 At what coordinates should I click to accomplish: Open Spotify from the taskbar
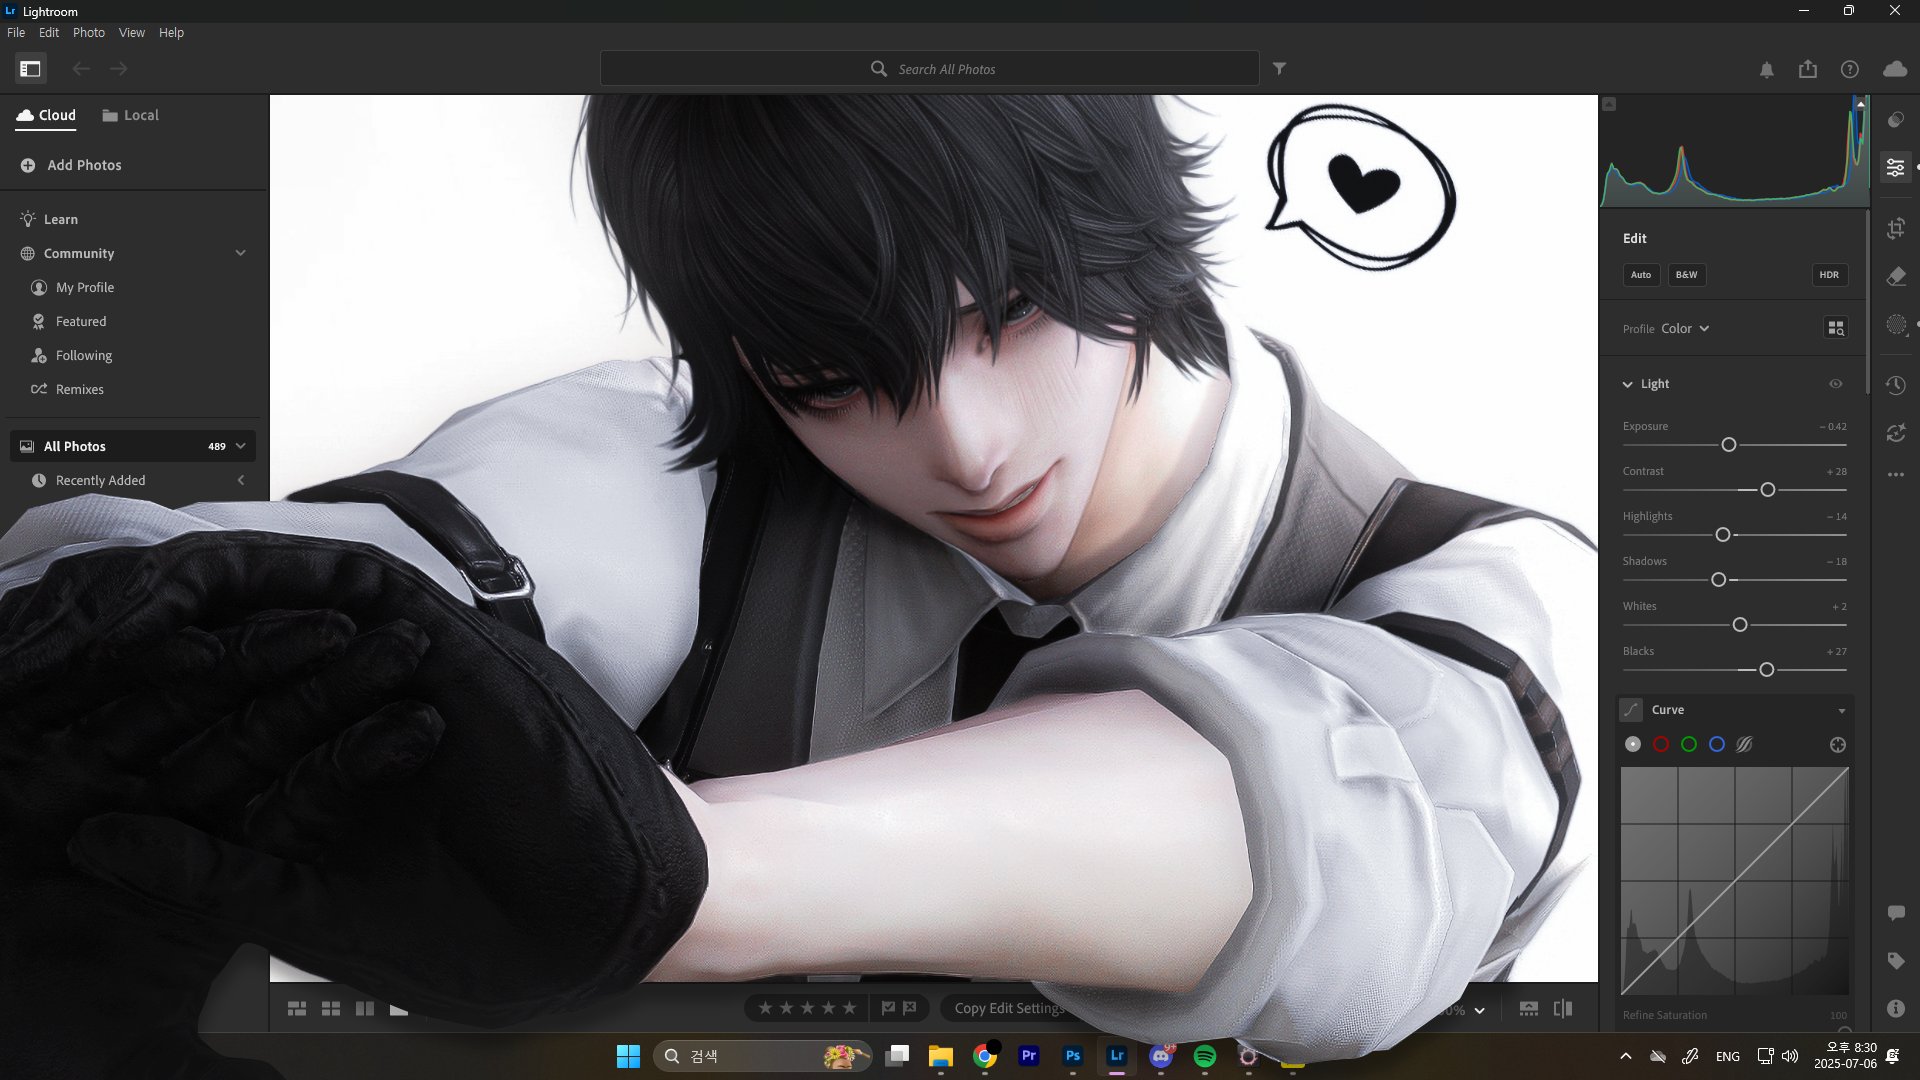(1205, 1056)
